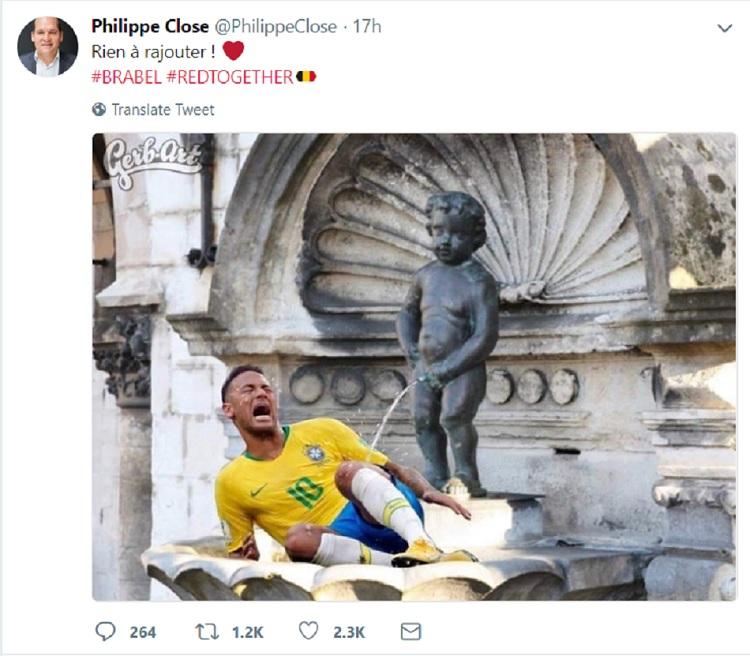This screenshot has height=656, width=750.
Task: Click the globe icon beside Translate Tweet
Action: click(x=99, y=109)
